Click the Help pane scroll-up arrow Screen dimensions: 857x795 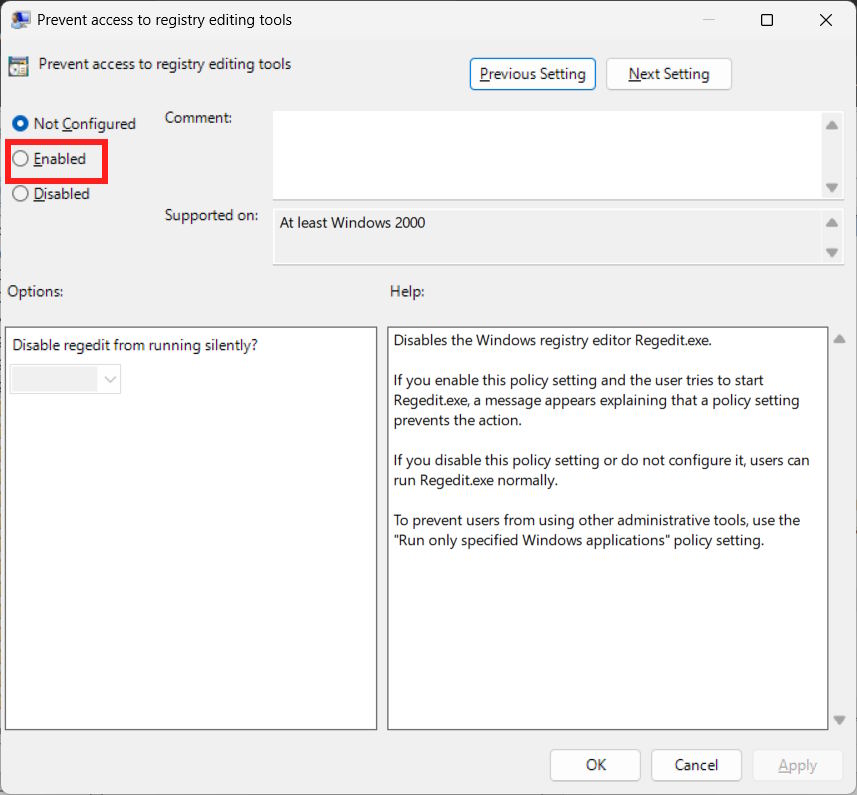(839, 338)
